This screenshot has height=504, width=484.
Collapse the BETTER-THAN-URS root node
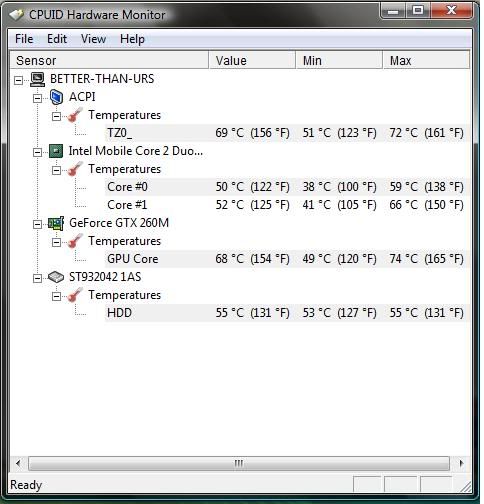(x=19, y=80)
